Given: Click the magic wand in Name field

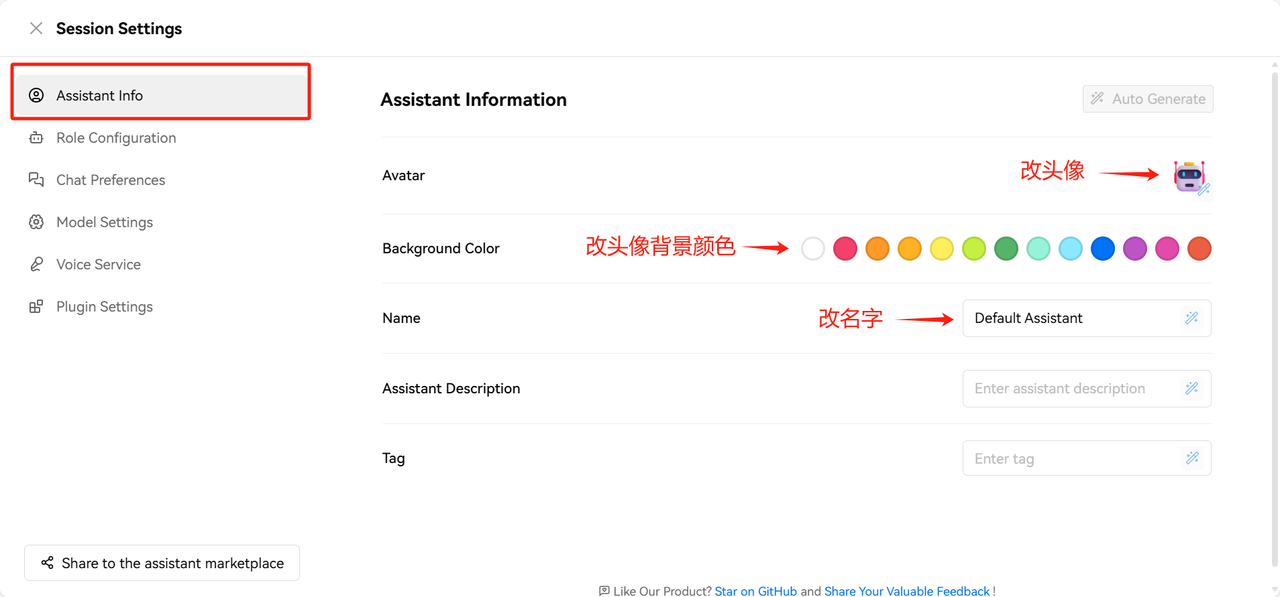Looking at the screenshot, I should [1191, 318].
